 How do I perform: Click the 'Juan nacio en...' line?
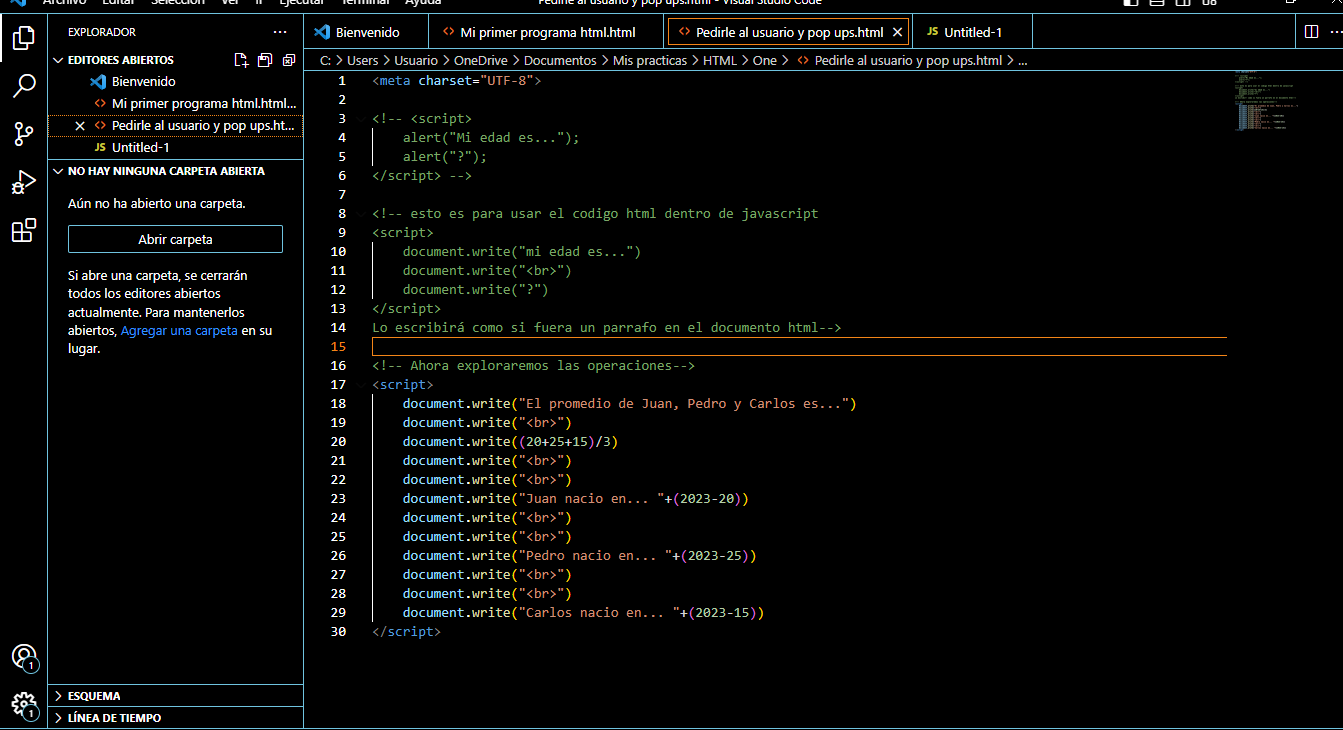pos(576,499)
